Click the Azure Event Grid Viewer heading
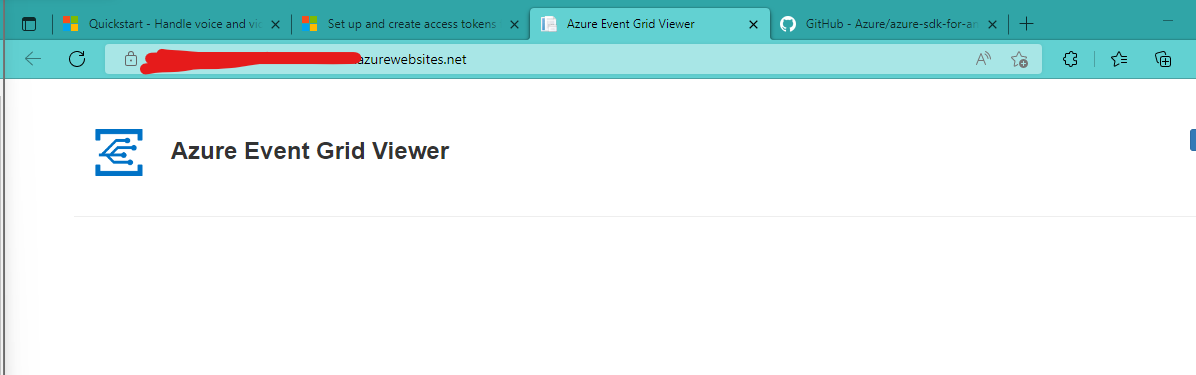 [310, 151]
